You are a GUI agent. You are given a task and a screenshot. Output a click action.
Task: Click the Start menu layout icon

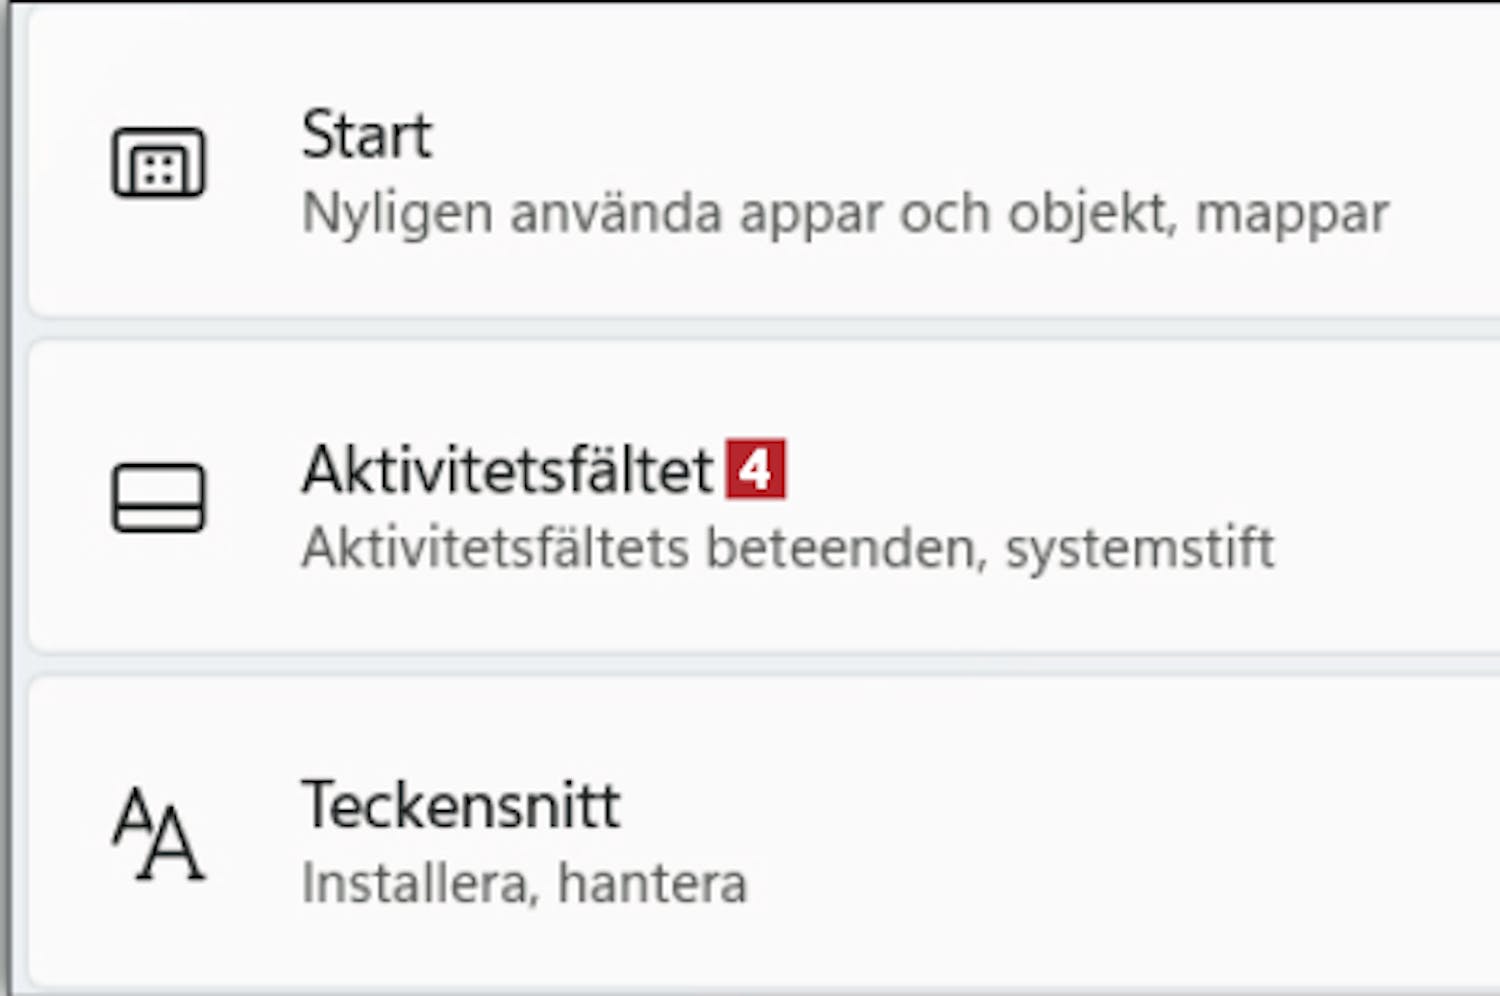pyautogui.click(x=158, y=163)
